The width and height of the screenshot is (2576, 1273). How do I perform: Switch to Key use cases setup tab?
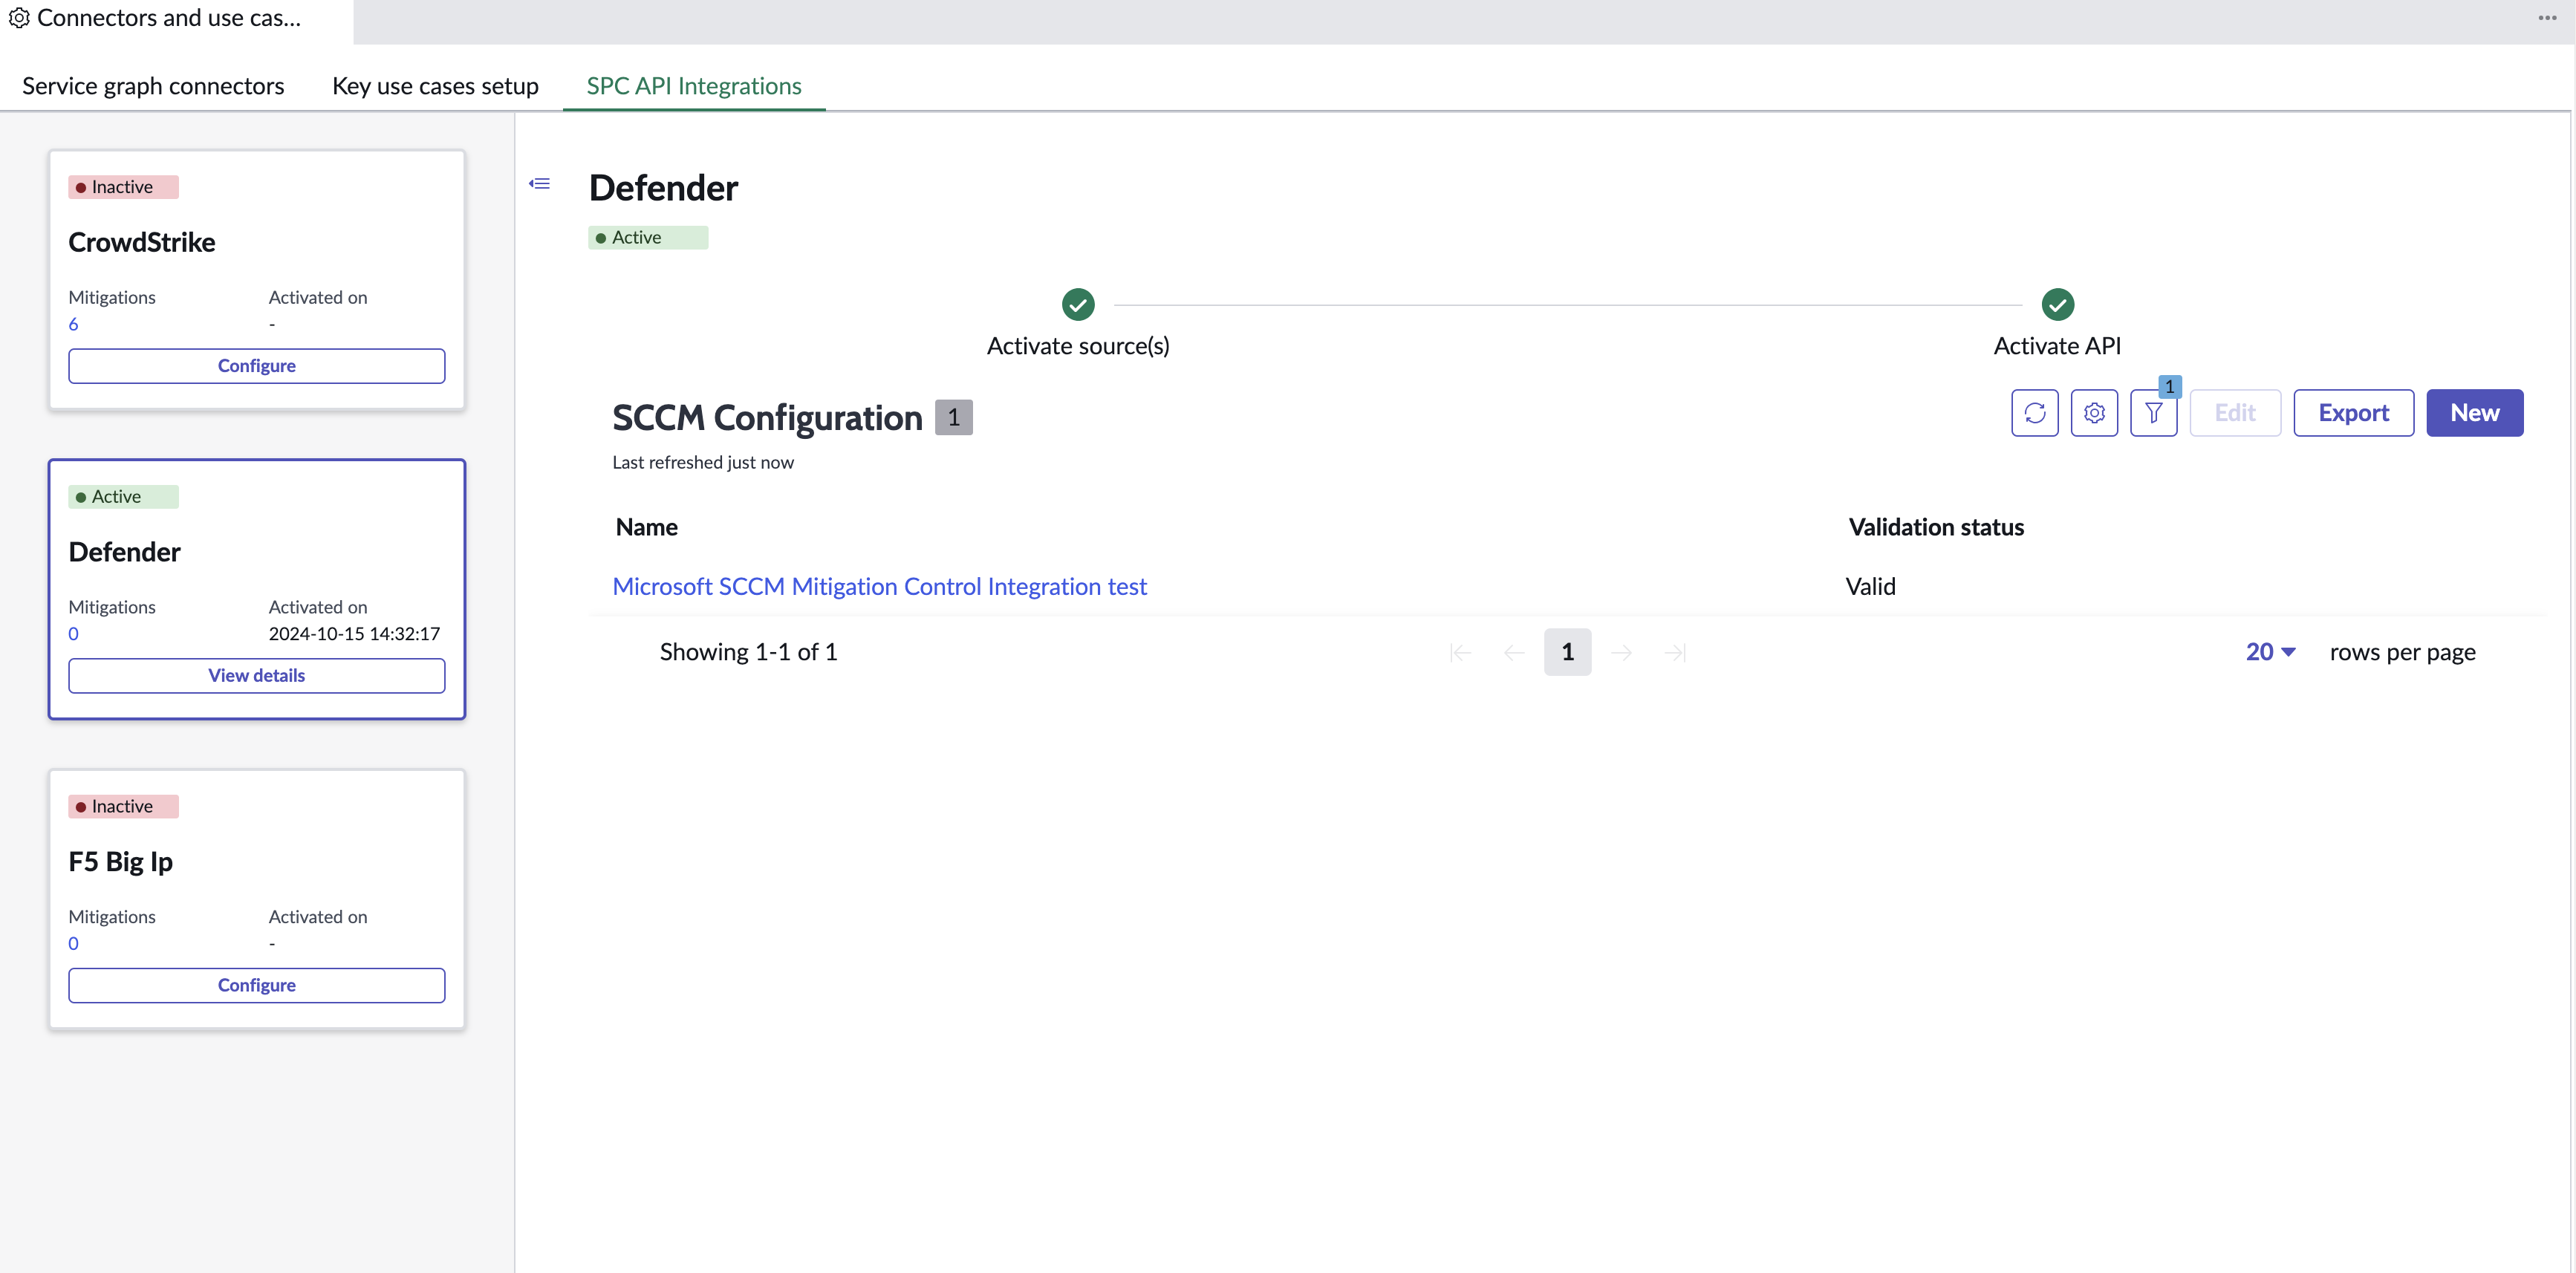(435, 86)
